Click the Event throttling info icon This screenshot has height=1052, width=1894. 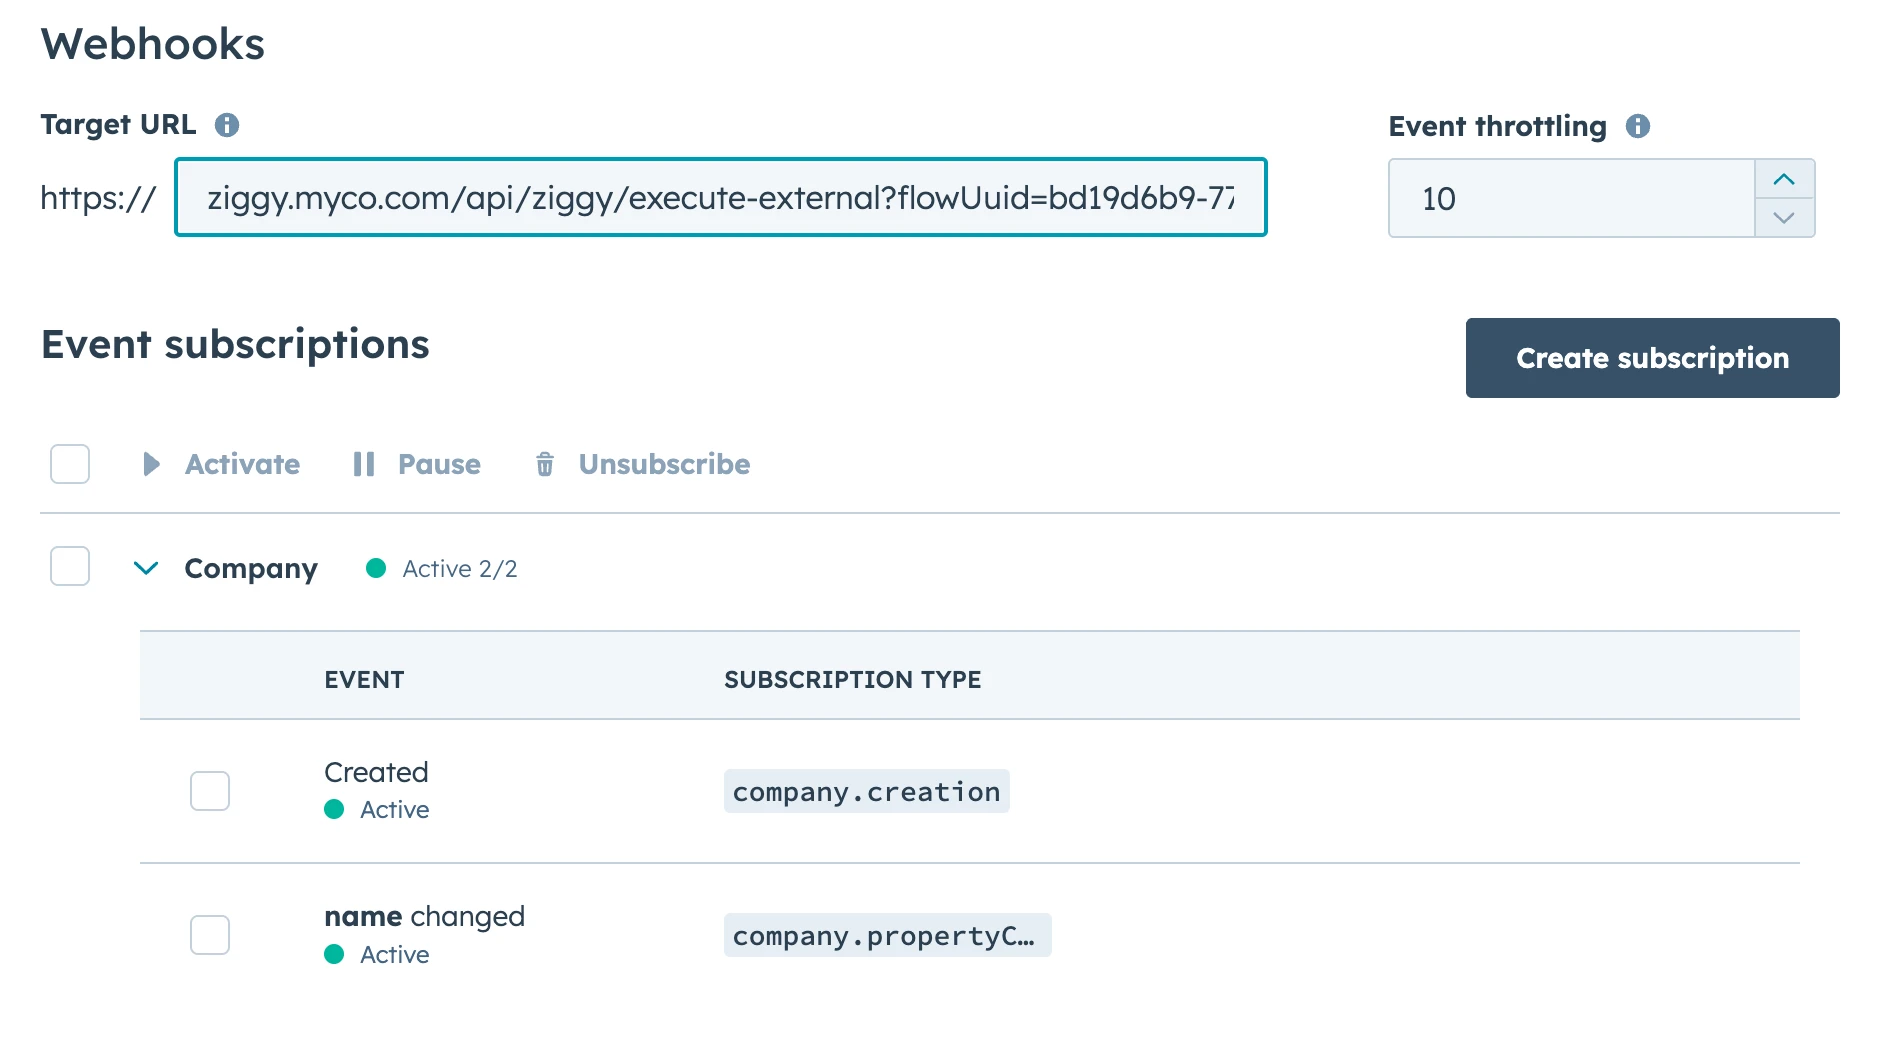tap(1637, 126)
